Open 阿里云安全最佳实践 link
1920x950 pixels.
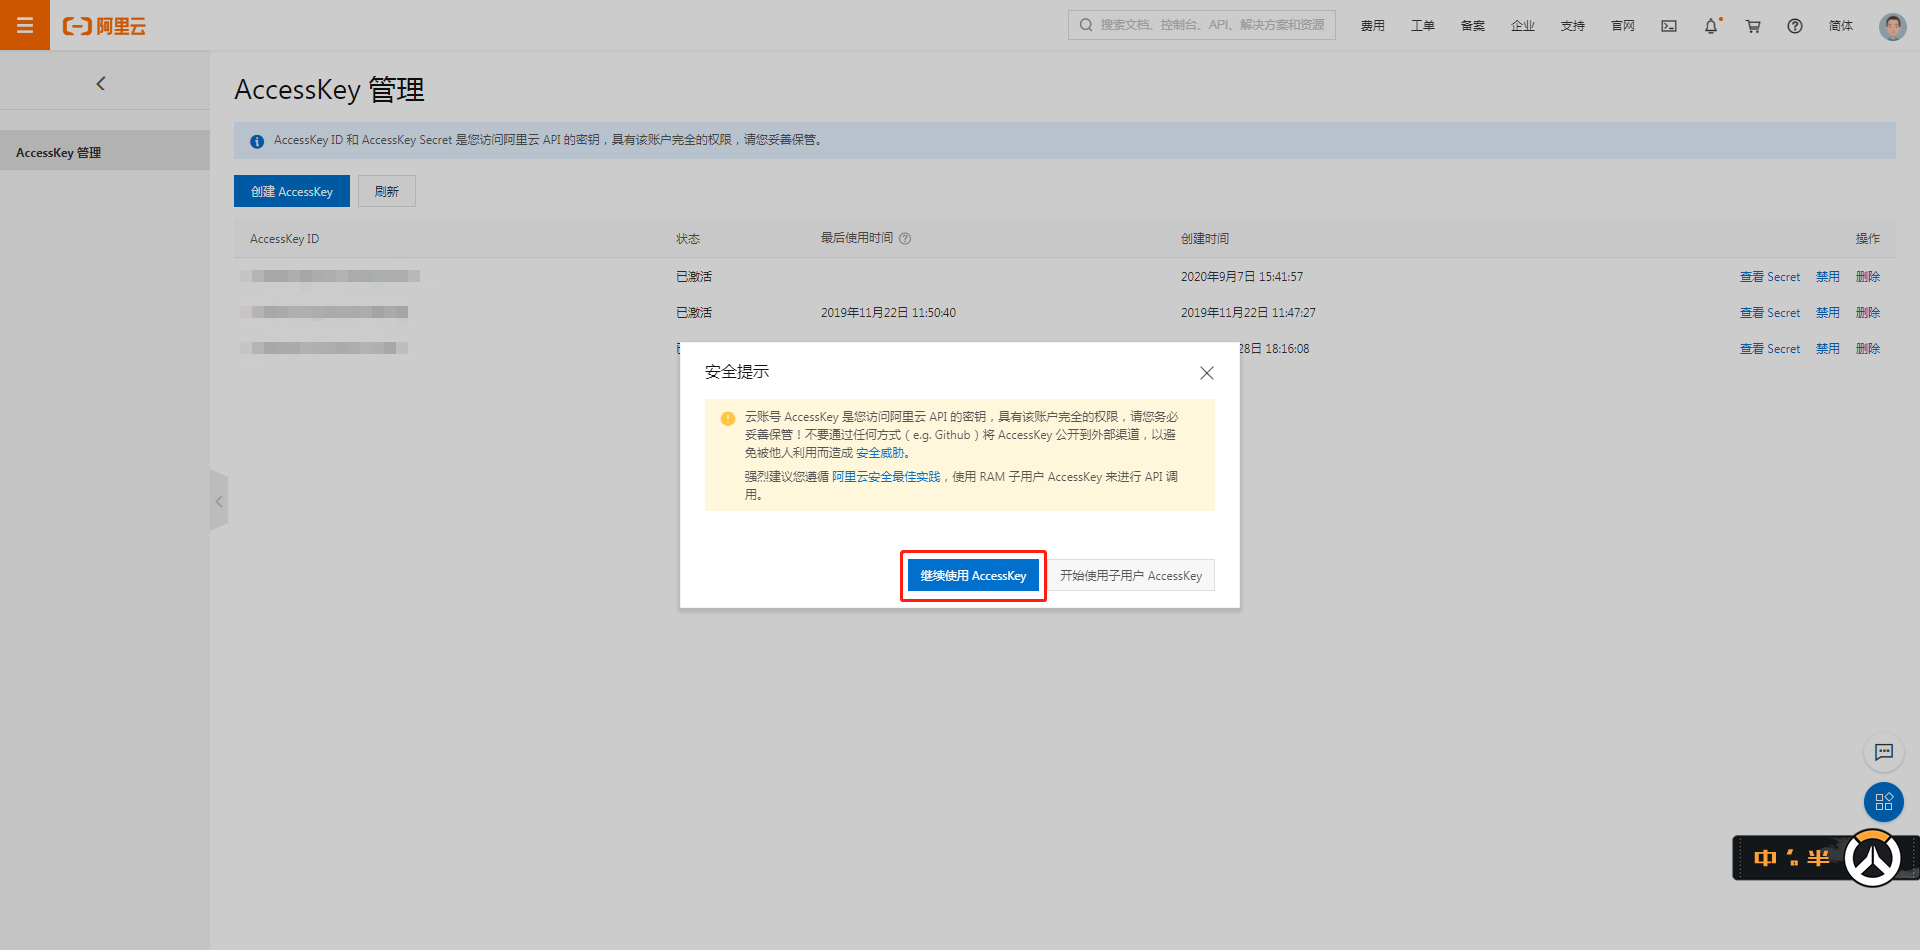click(886, 477)
